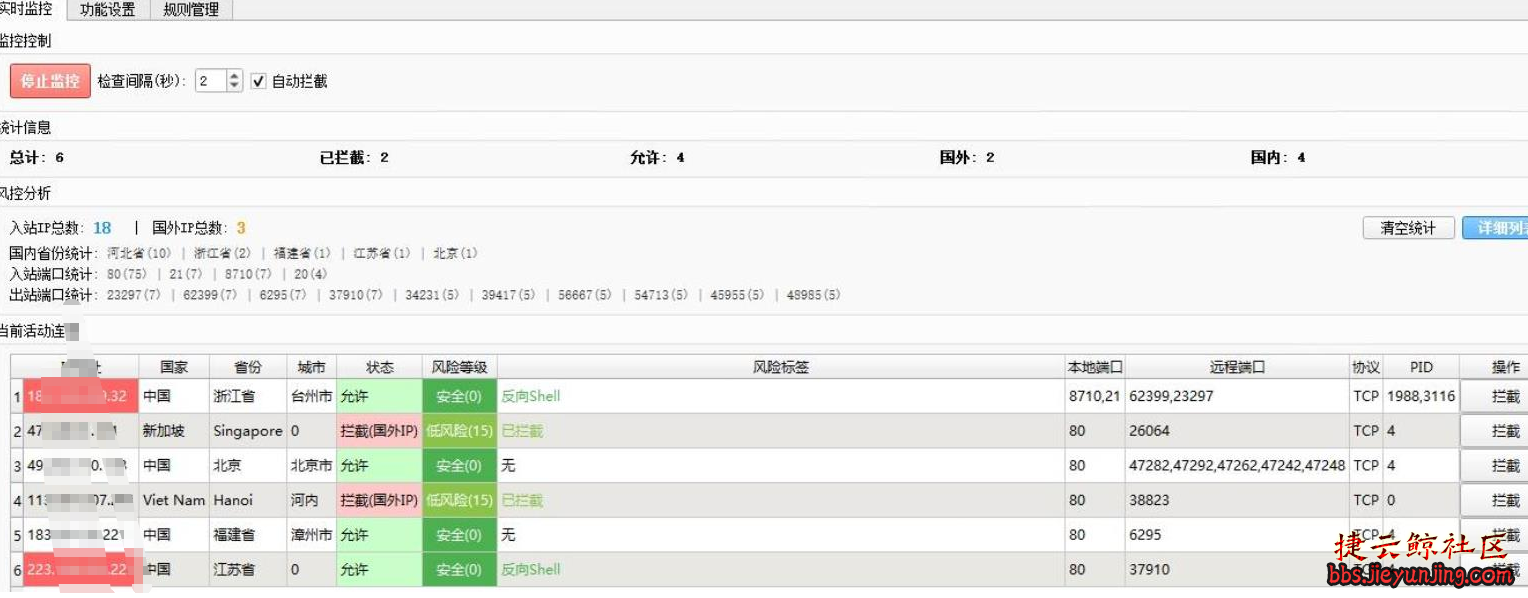Image resolution: width=1528 pixels, height=598 pixels.
Task: Select the 河内 city cell
Action: tap(311, 500)
